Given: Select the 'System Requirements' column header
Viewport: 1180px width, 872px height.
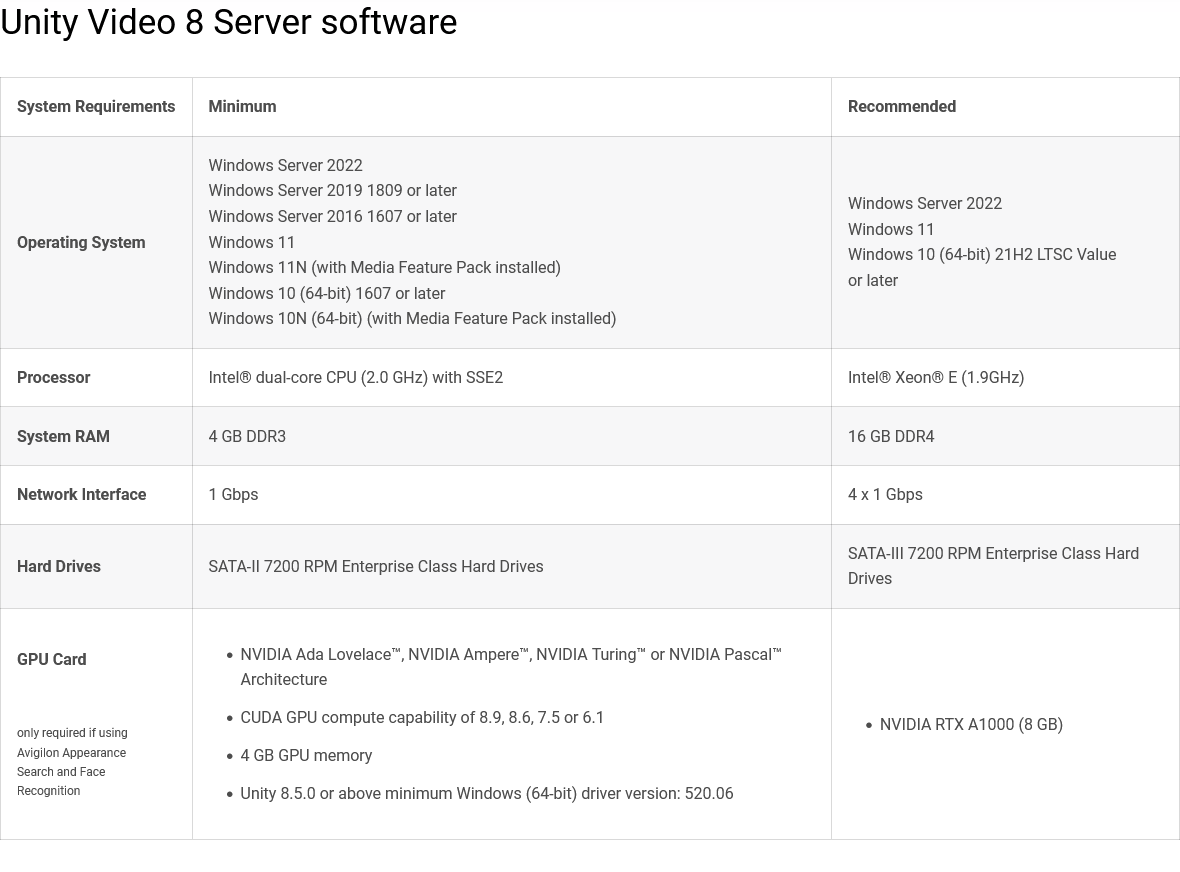Looking at the screenshot, I should tap(96, 107).
